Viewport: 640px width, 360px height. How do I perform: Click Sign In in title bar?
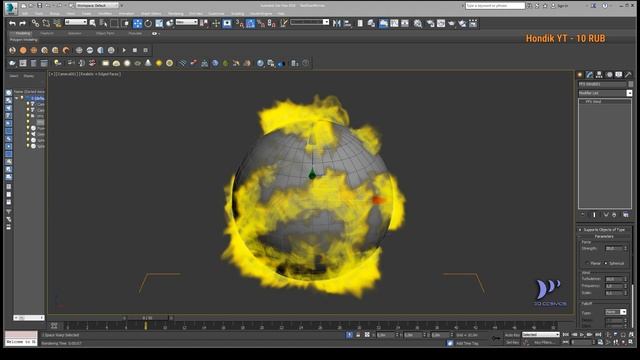click(x=562, y=6)
